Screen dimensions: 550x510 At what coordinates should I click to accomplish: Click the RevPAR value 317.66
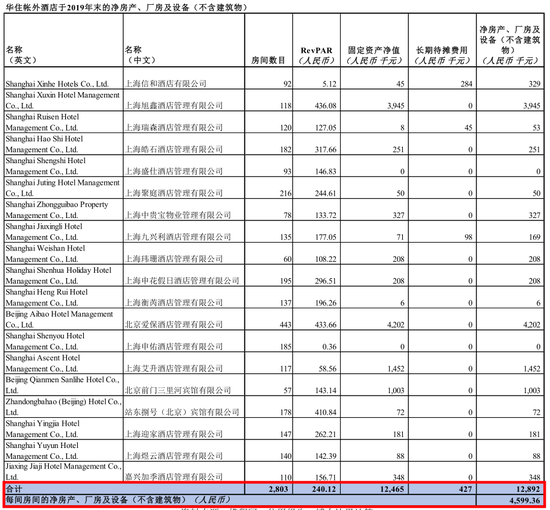(x=326, y=149)
